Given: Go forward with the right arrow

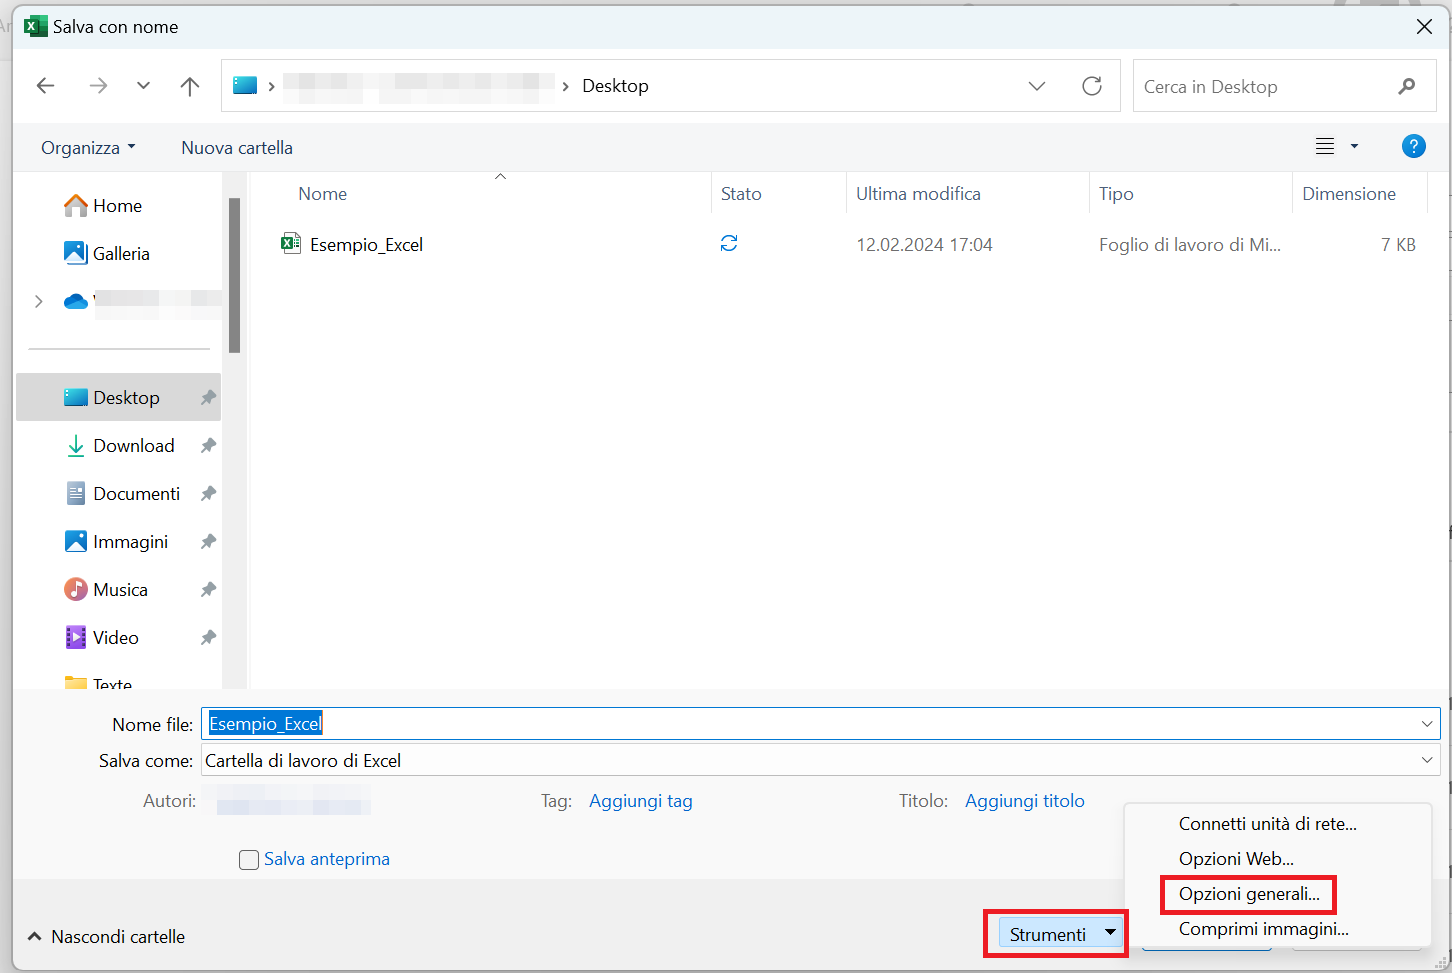Looking at the screenshot, I should (x=98, y=86).
